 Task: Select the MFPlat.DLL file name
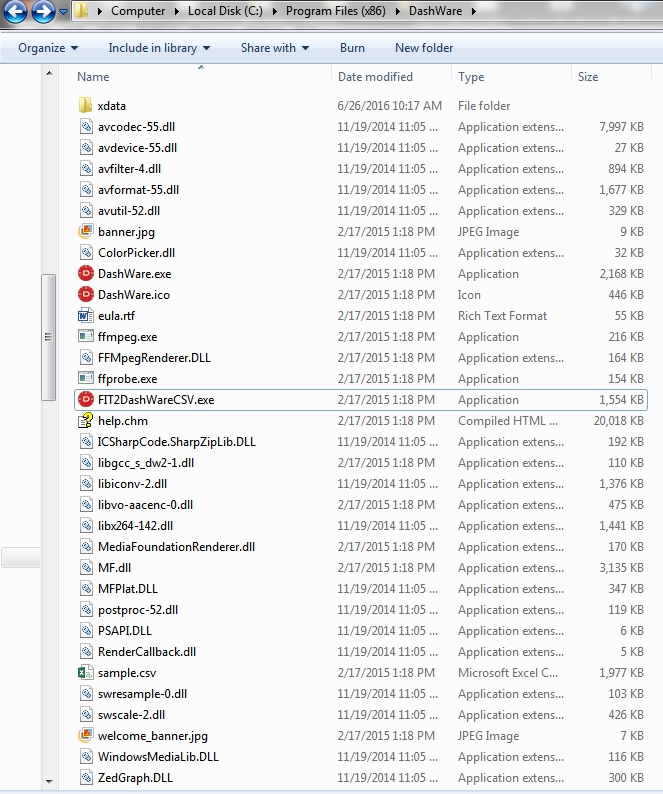click(x=128, y=588)
